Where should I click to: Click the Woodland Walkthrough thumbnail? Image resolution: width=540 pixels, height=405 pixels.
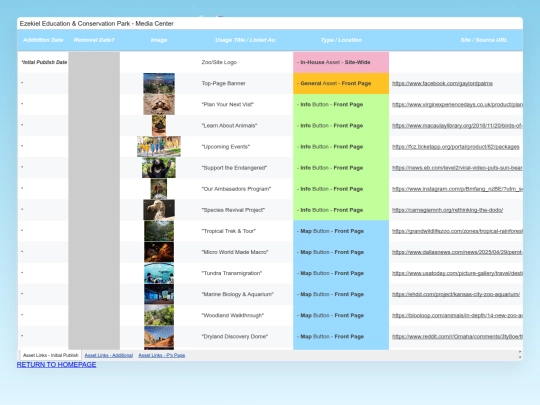click(x=159, y=315)
